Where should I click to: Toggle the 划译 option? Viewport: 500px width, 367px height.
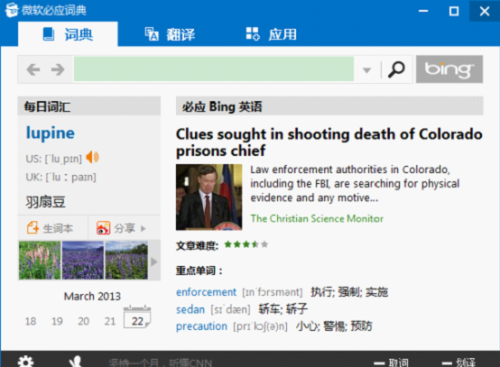459,363
